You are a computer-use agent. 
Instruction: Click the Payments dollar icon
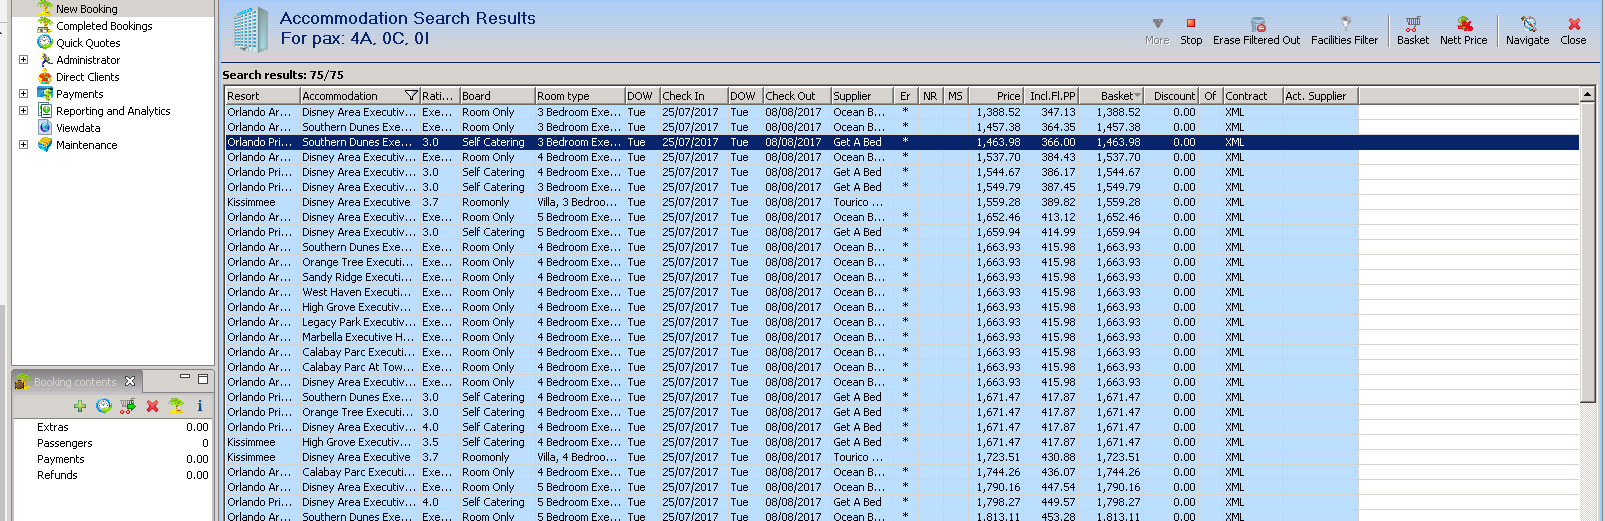(x=45, y=94)
